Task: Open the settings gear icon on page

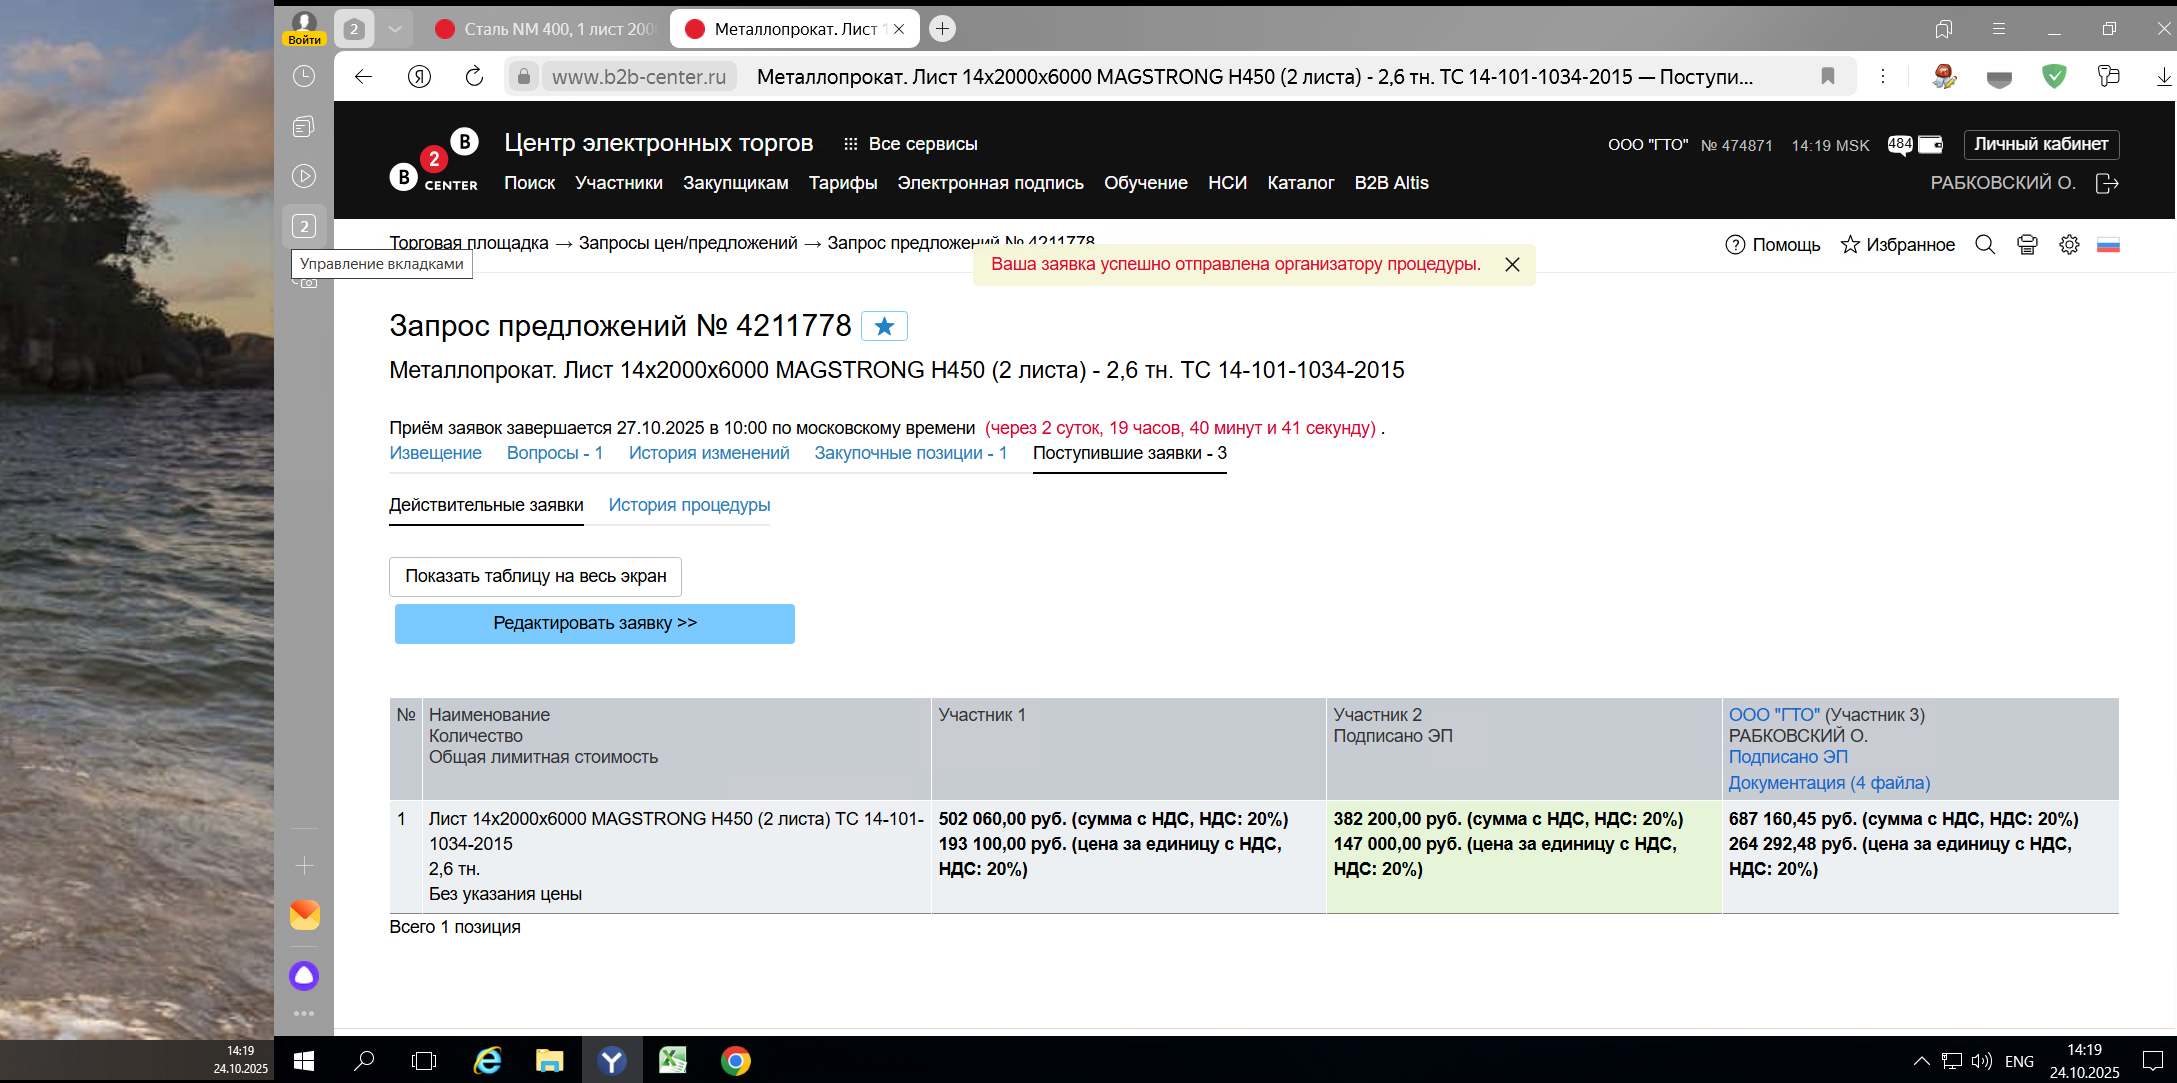Action: click(2069, 245)
